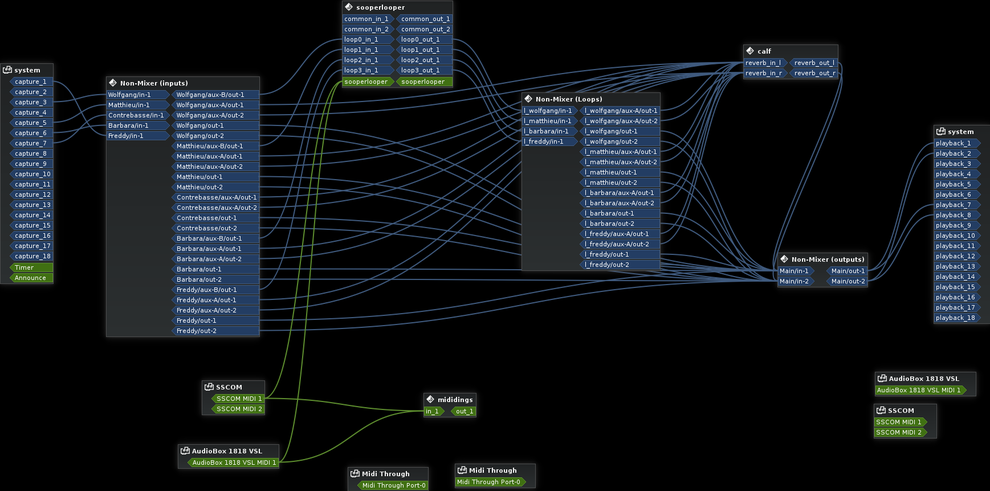The image size is (990, 491).
Task: Select the Main/in-1 port
Action: pos(795,271)
